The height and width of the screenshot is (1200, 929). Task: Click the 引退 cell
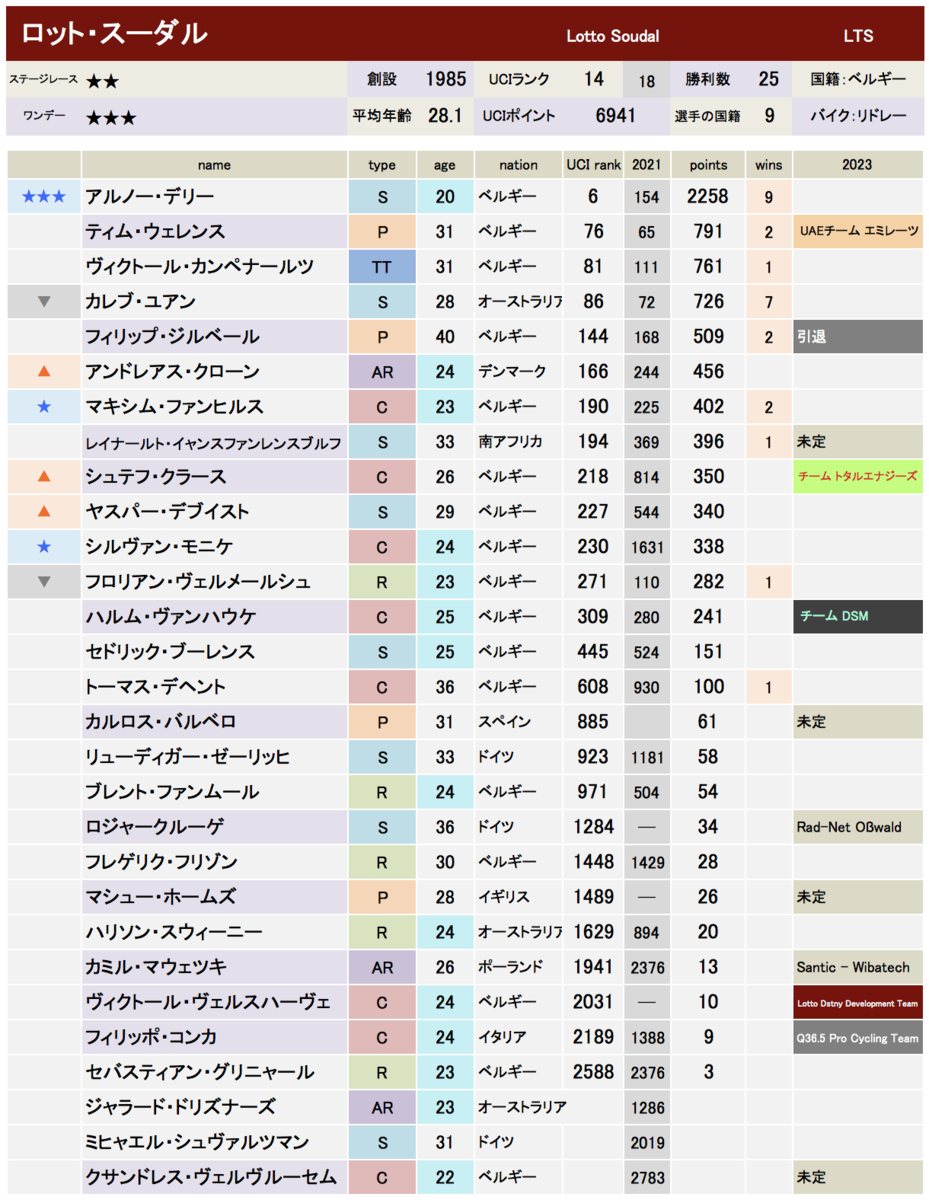(x=857, y=337)
